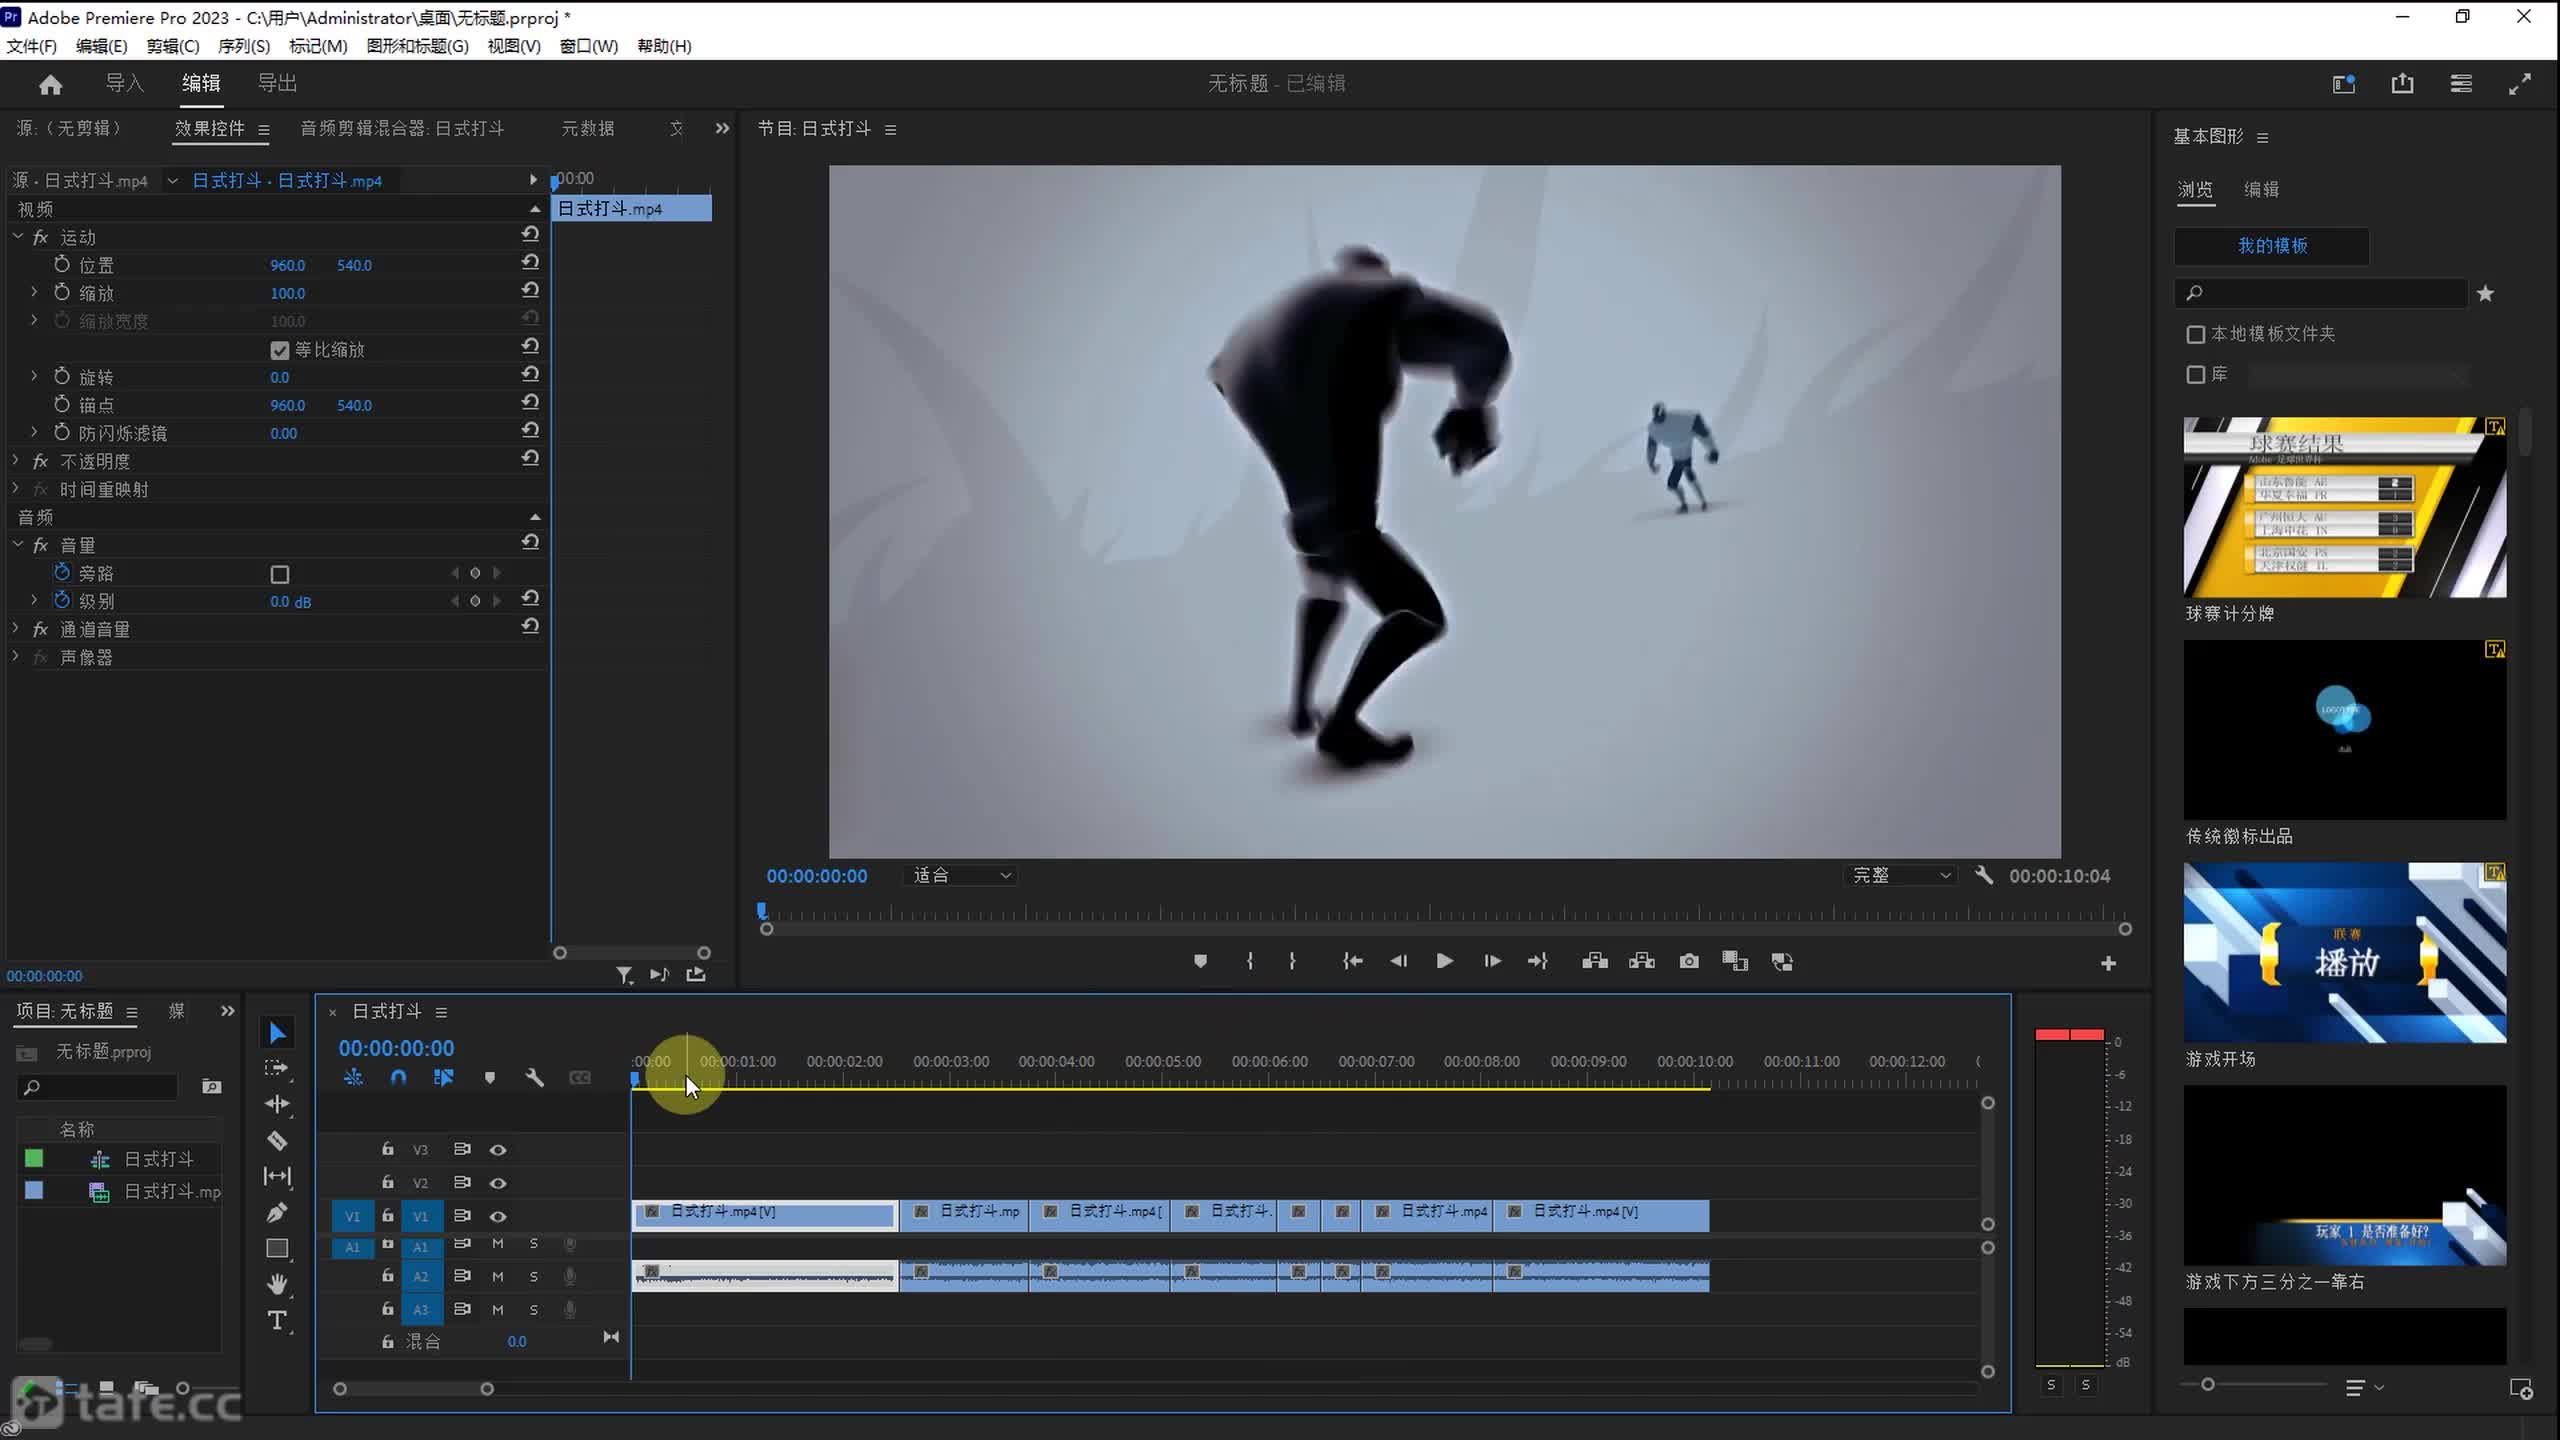Go to In point
Image resolution: width=2560 pixels, height=1440 pixels.
(x=1352, y=961)
